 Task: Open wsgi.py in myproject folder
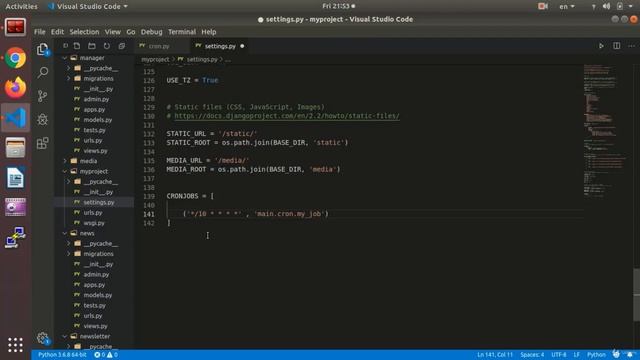tap(94, 223)
